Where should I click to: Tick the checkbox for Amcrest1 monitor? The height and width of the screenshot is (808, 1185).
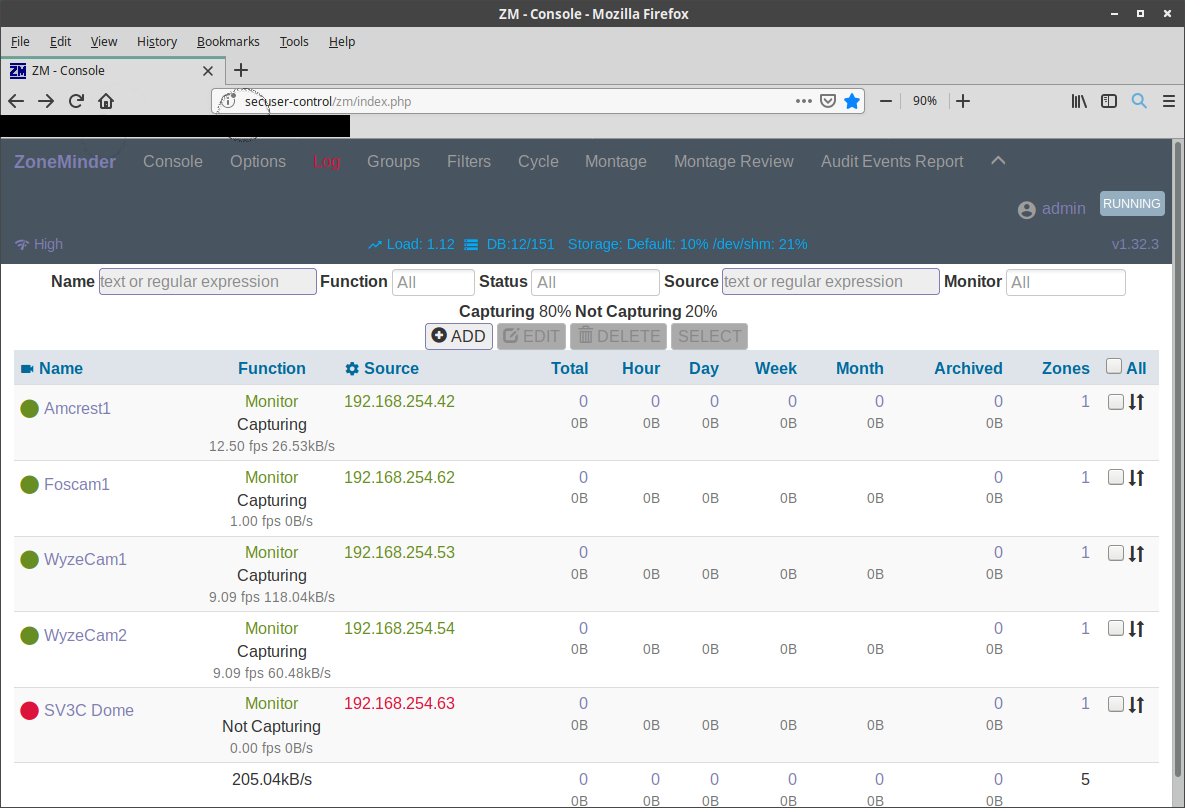[1115, 401]
